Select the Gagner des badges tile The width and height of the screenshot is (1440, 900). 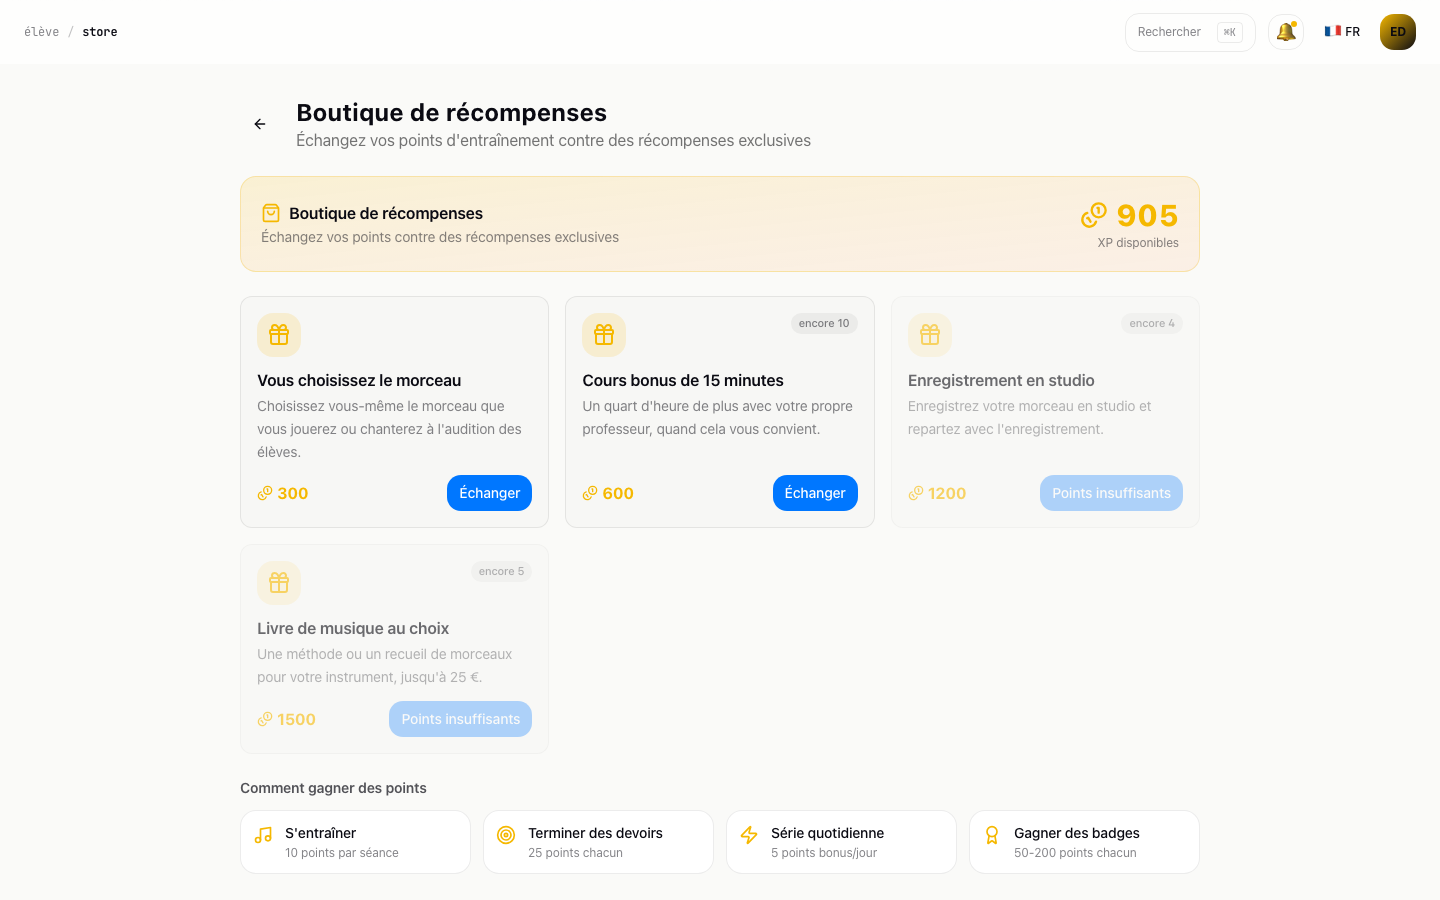pos(1084,842)
